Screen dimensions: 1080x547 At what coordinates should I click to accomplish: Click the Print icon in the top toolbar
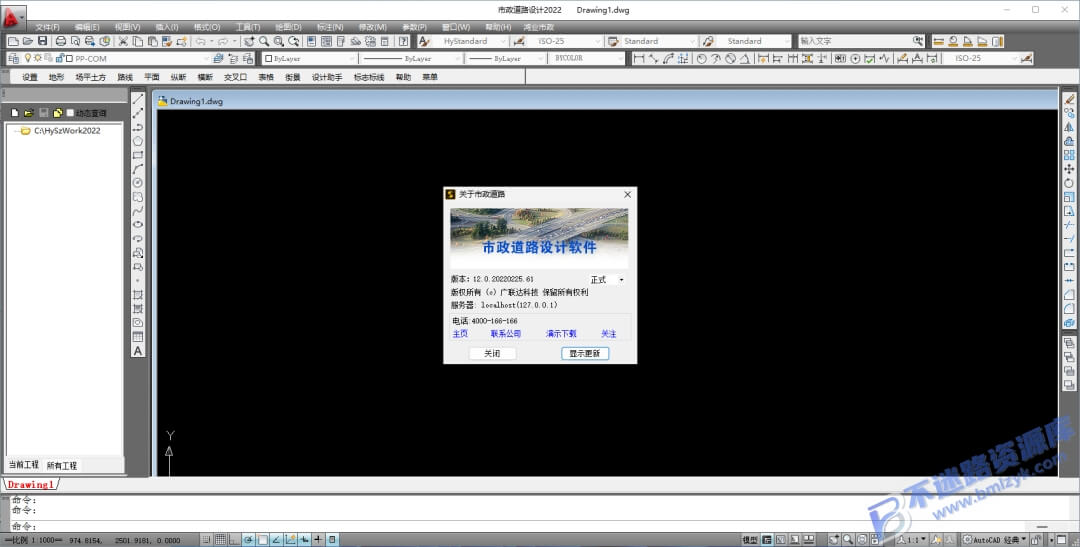[61, 41]
